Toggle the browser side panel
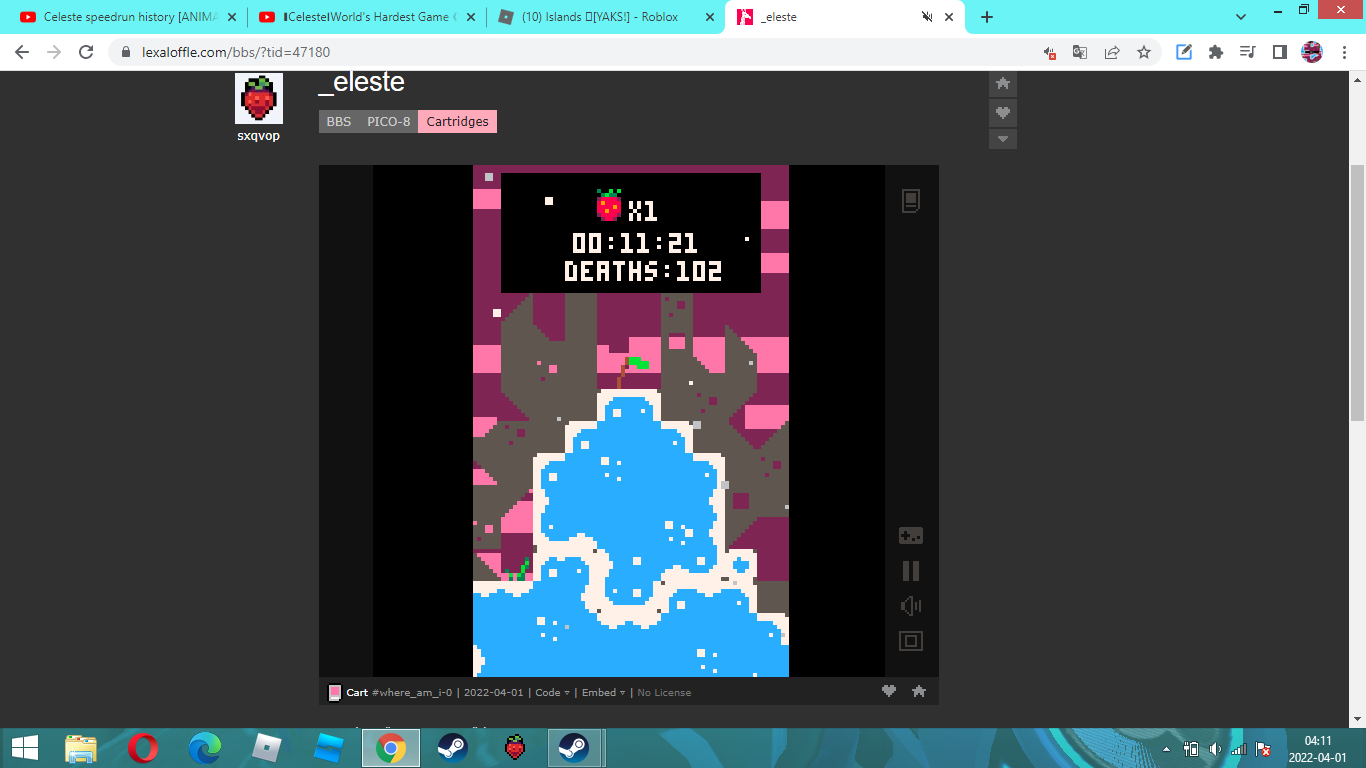1366x768 pixels. coord(1279,52)
